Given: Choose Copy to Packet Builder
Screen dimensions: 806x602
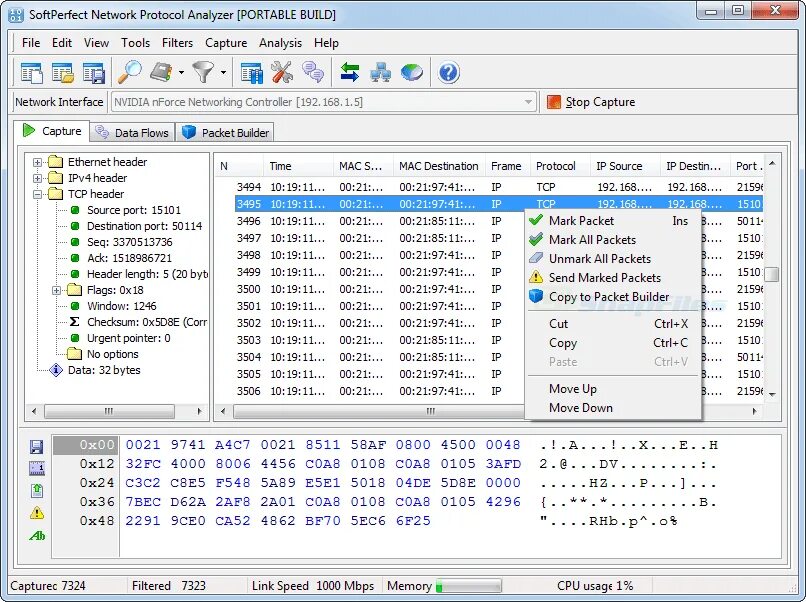Looking at the screenshot, I should point(614,297).
